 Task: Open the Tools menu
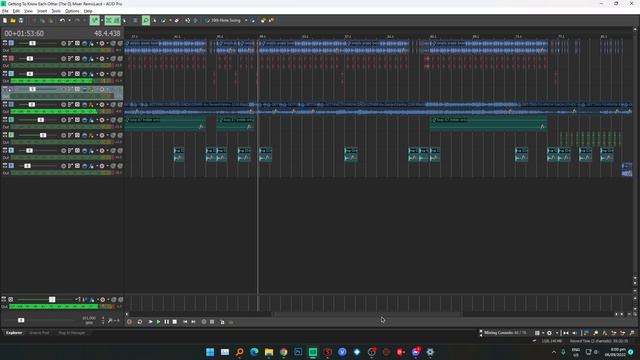click(56, 11)
